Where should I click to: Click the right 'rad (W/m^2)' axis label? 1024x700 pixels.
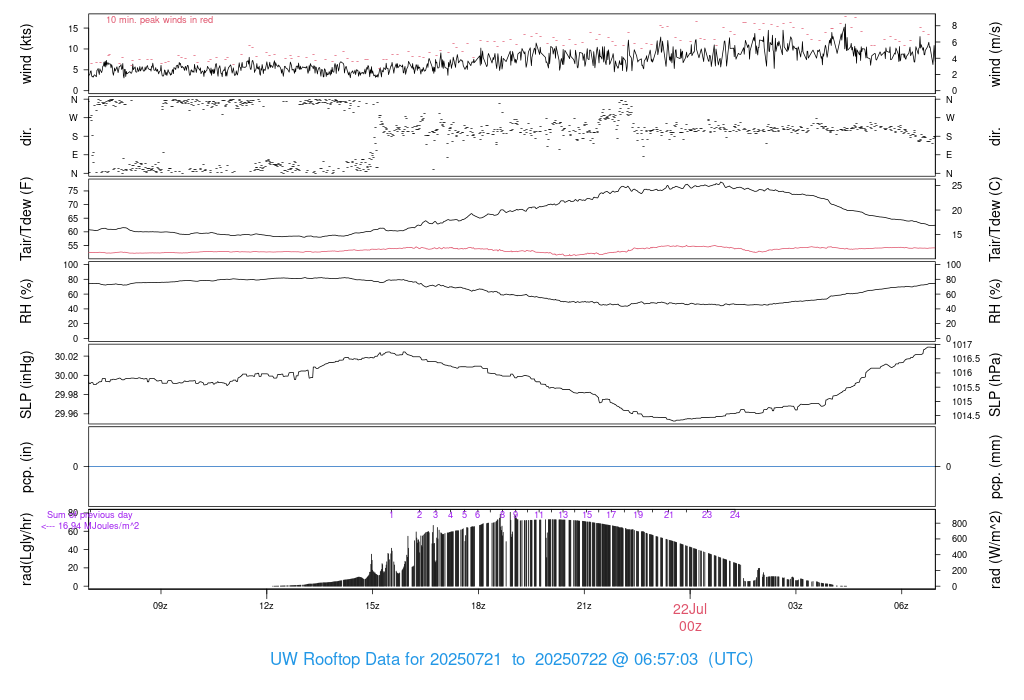[x=995, y=549]
